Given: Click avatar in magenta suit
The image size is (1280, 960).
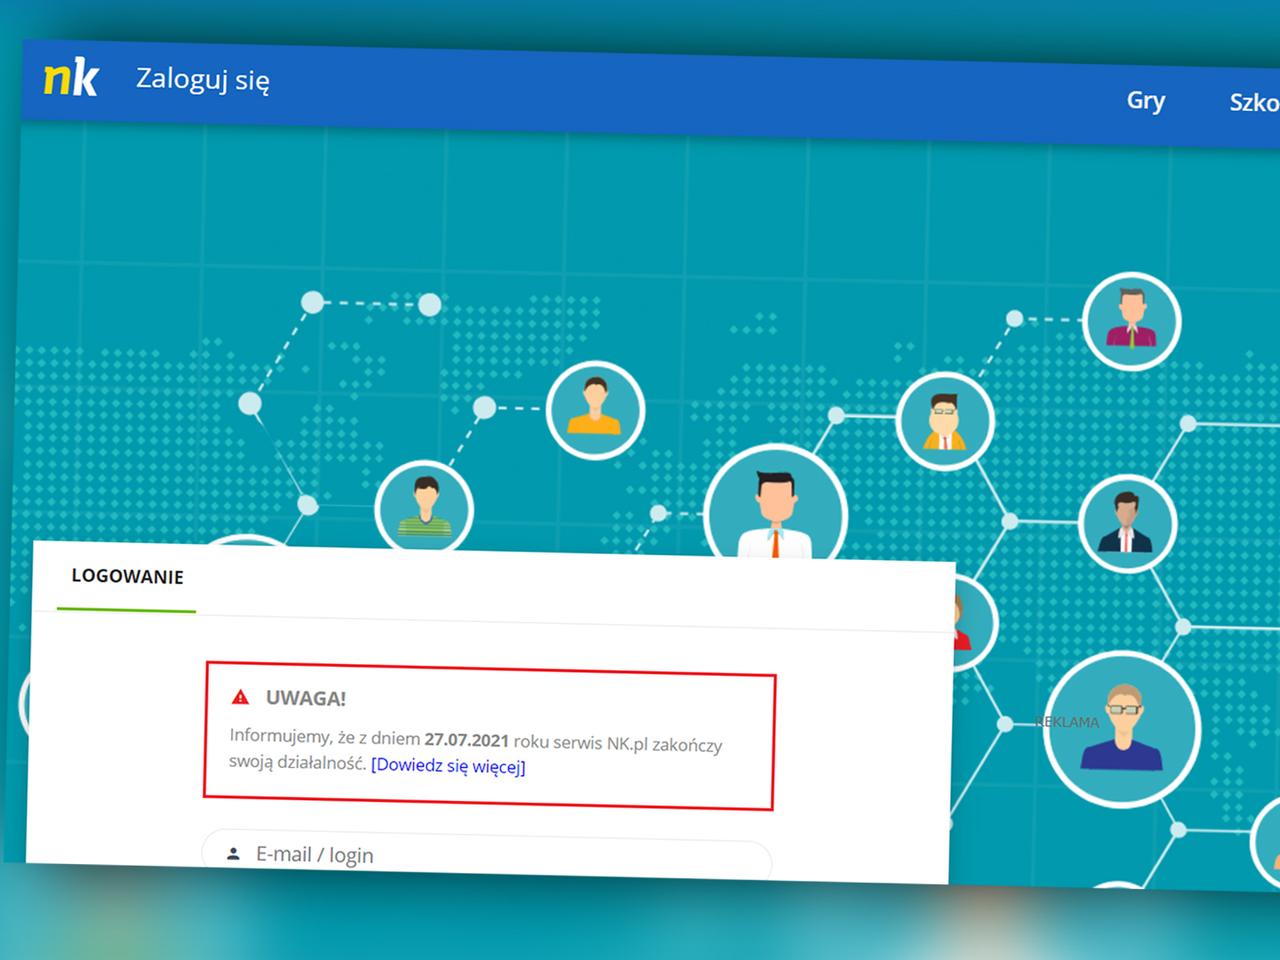Looking at the screenshot, I should point(1132,321).
